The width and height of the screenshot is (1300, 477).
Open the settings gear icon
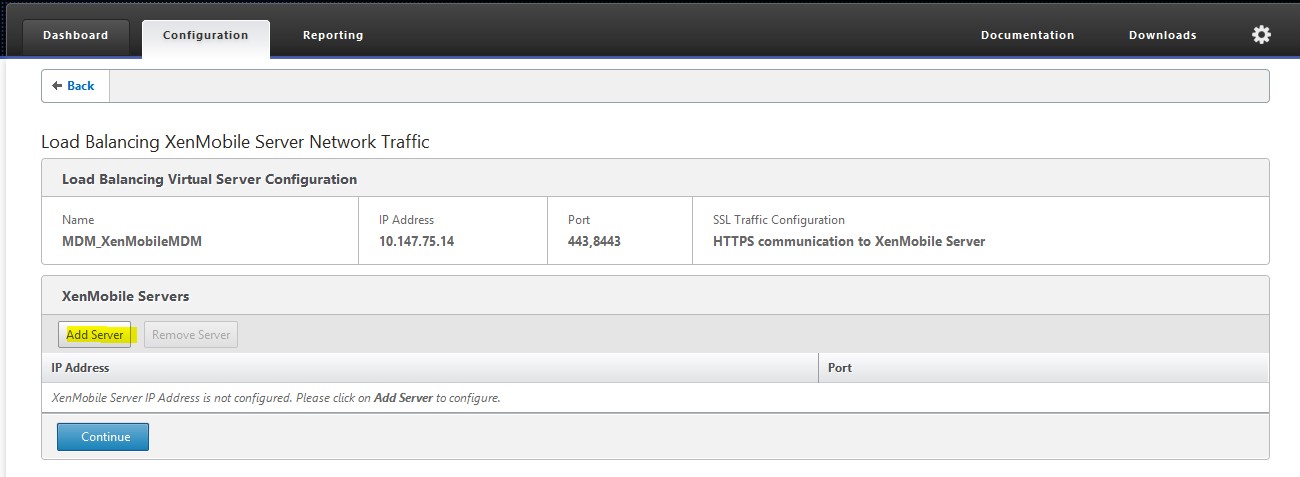click(x=1261, y=35)
